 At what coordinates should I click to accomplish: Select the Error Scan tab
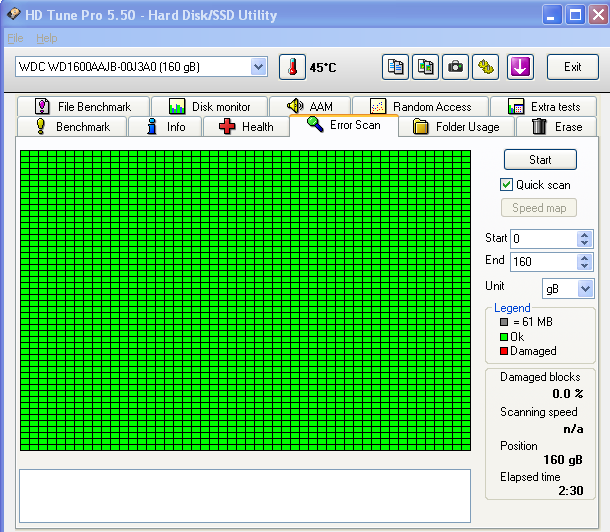coord(344,125)
